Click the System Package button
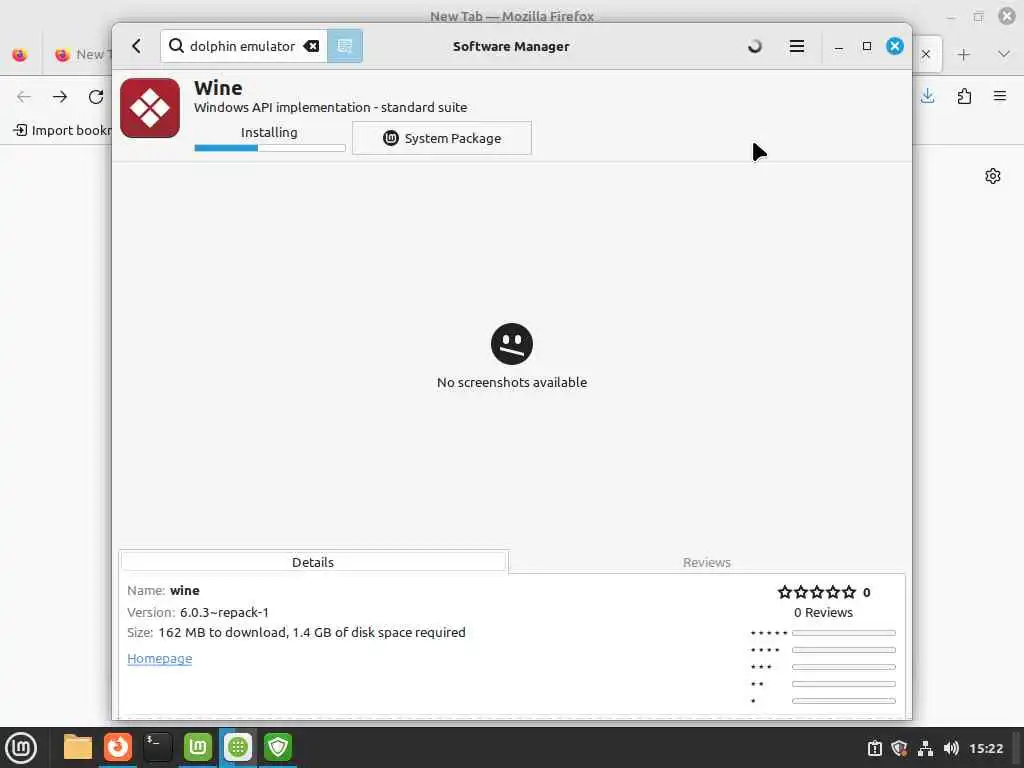The image size is (1024, 768). 442,138
